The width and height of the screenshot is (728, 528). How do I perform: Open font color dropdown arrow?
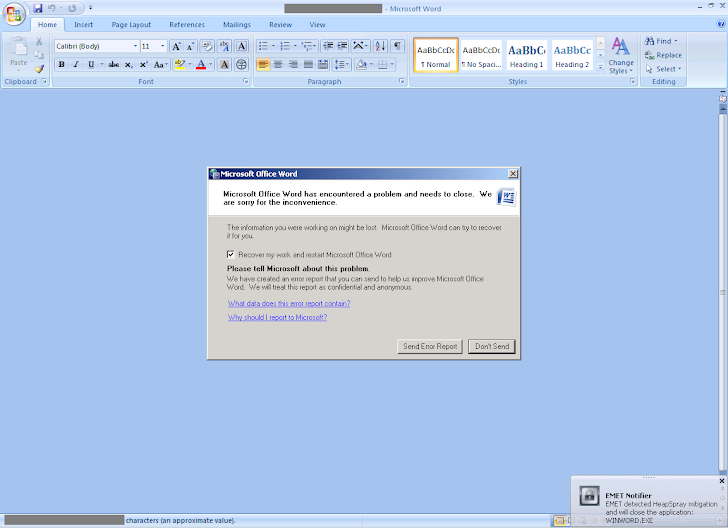[211, 65]
